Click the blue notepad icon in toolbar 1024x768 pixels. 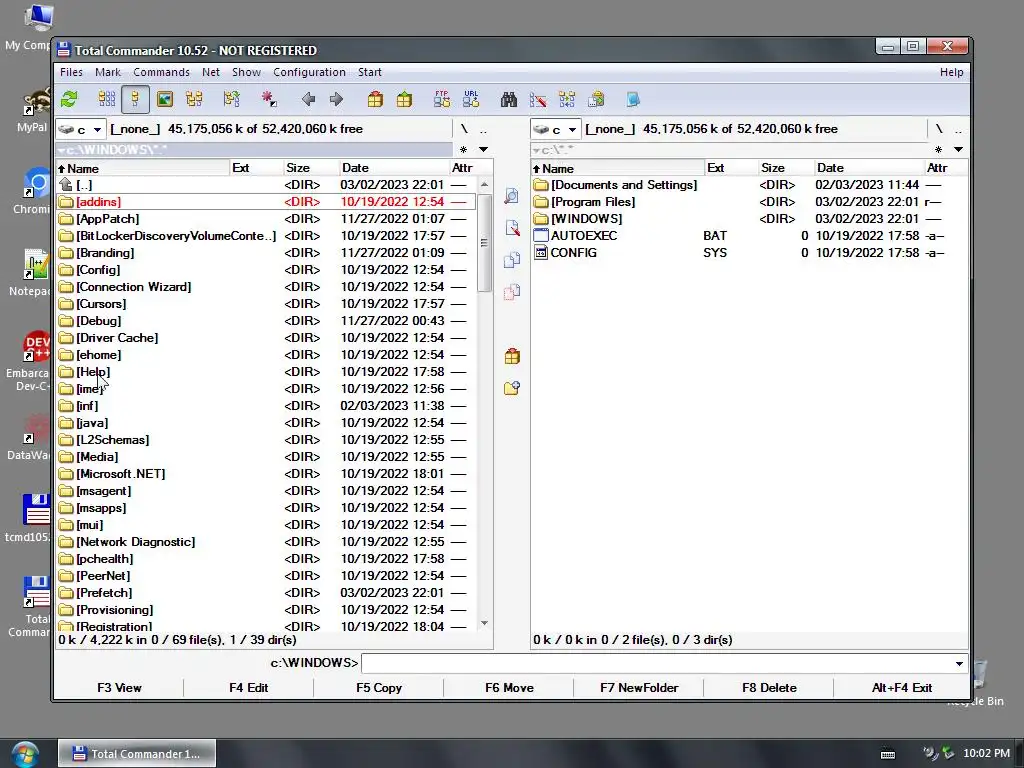pyautogui.click(x=633, y=99)
